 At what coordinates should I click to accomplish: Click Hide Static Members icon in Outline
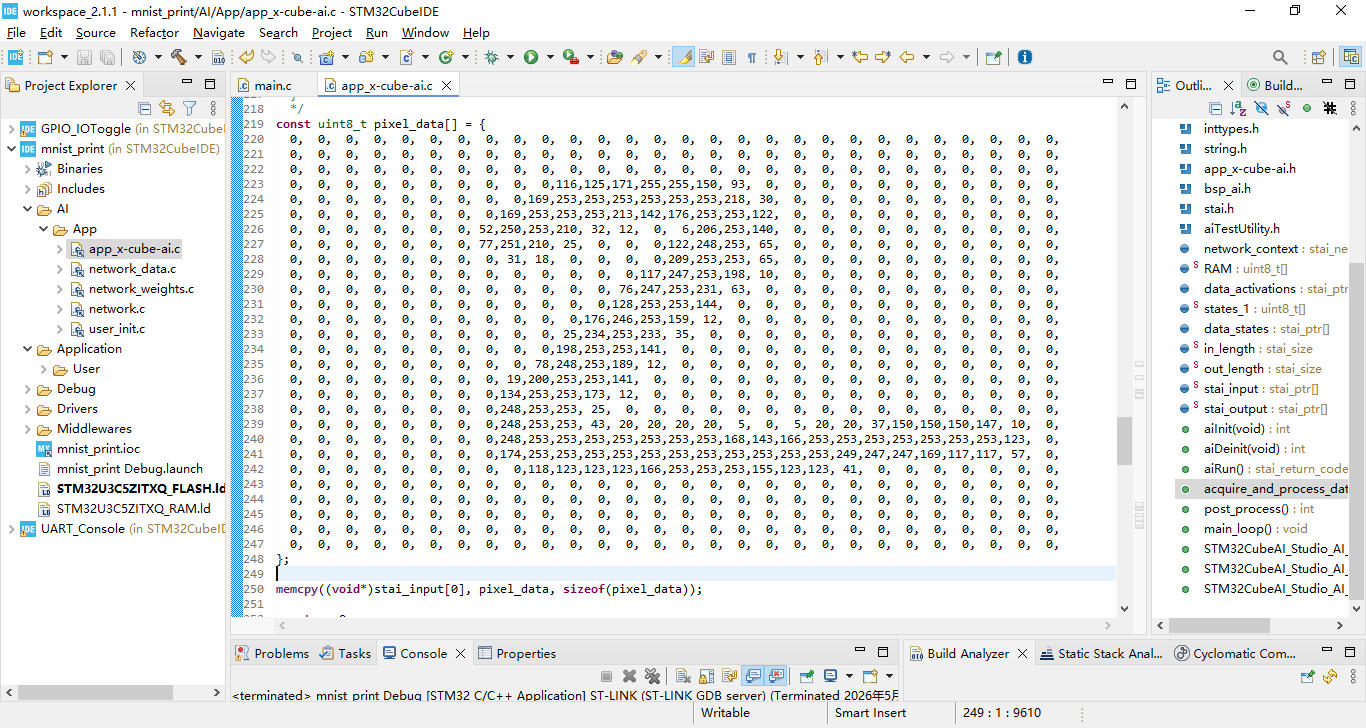[1284, 108]
